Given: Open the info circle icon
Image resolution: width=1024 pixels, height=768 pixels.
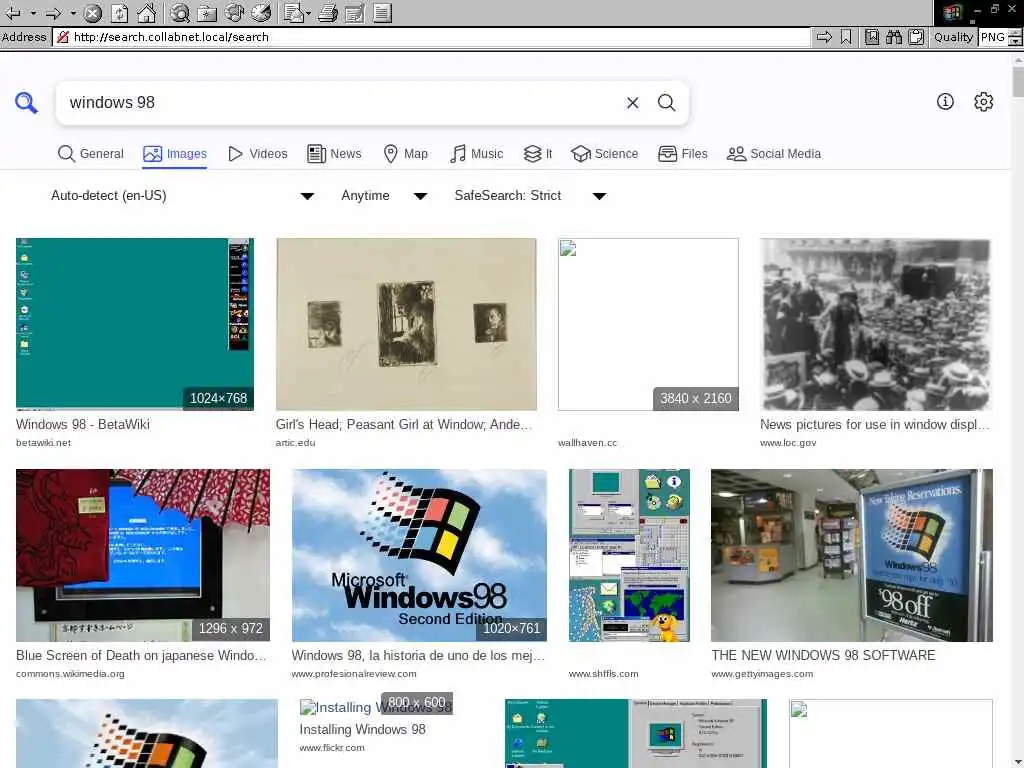Looking at the screenshot, I should point(945,101).
